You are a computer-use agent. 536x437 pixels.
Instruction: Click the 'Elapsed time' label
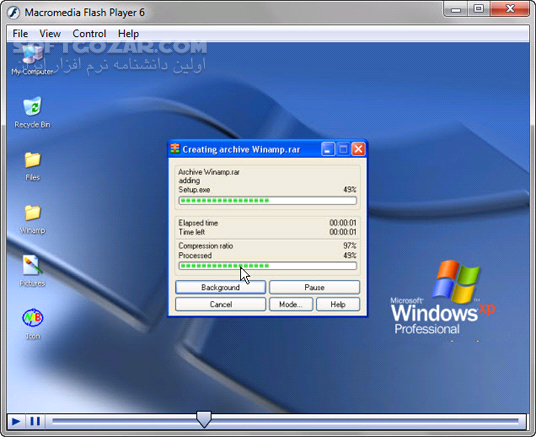(x=198, y=223)
